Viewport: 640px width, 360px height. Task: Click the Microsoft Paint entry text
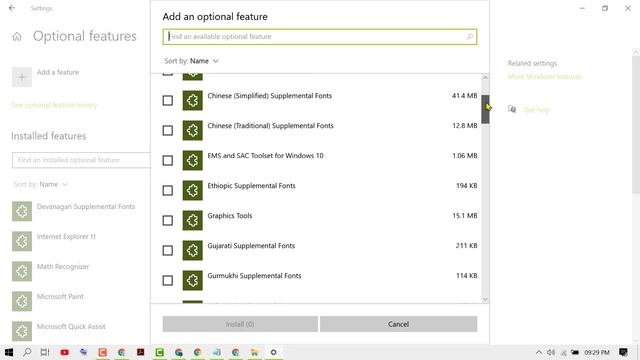[x=60, y=296]
